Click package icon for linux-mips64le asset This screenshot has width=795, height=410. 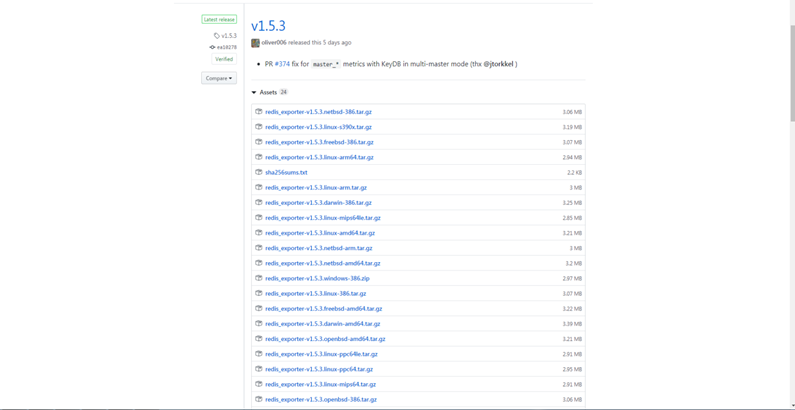[259, 218]
